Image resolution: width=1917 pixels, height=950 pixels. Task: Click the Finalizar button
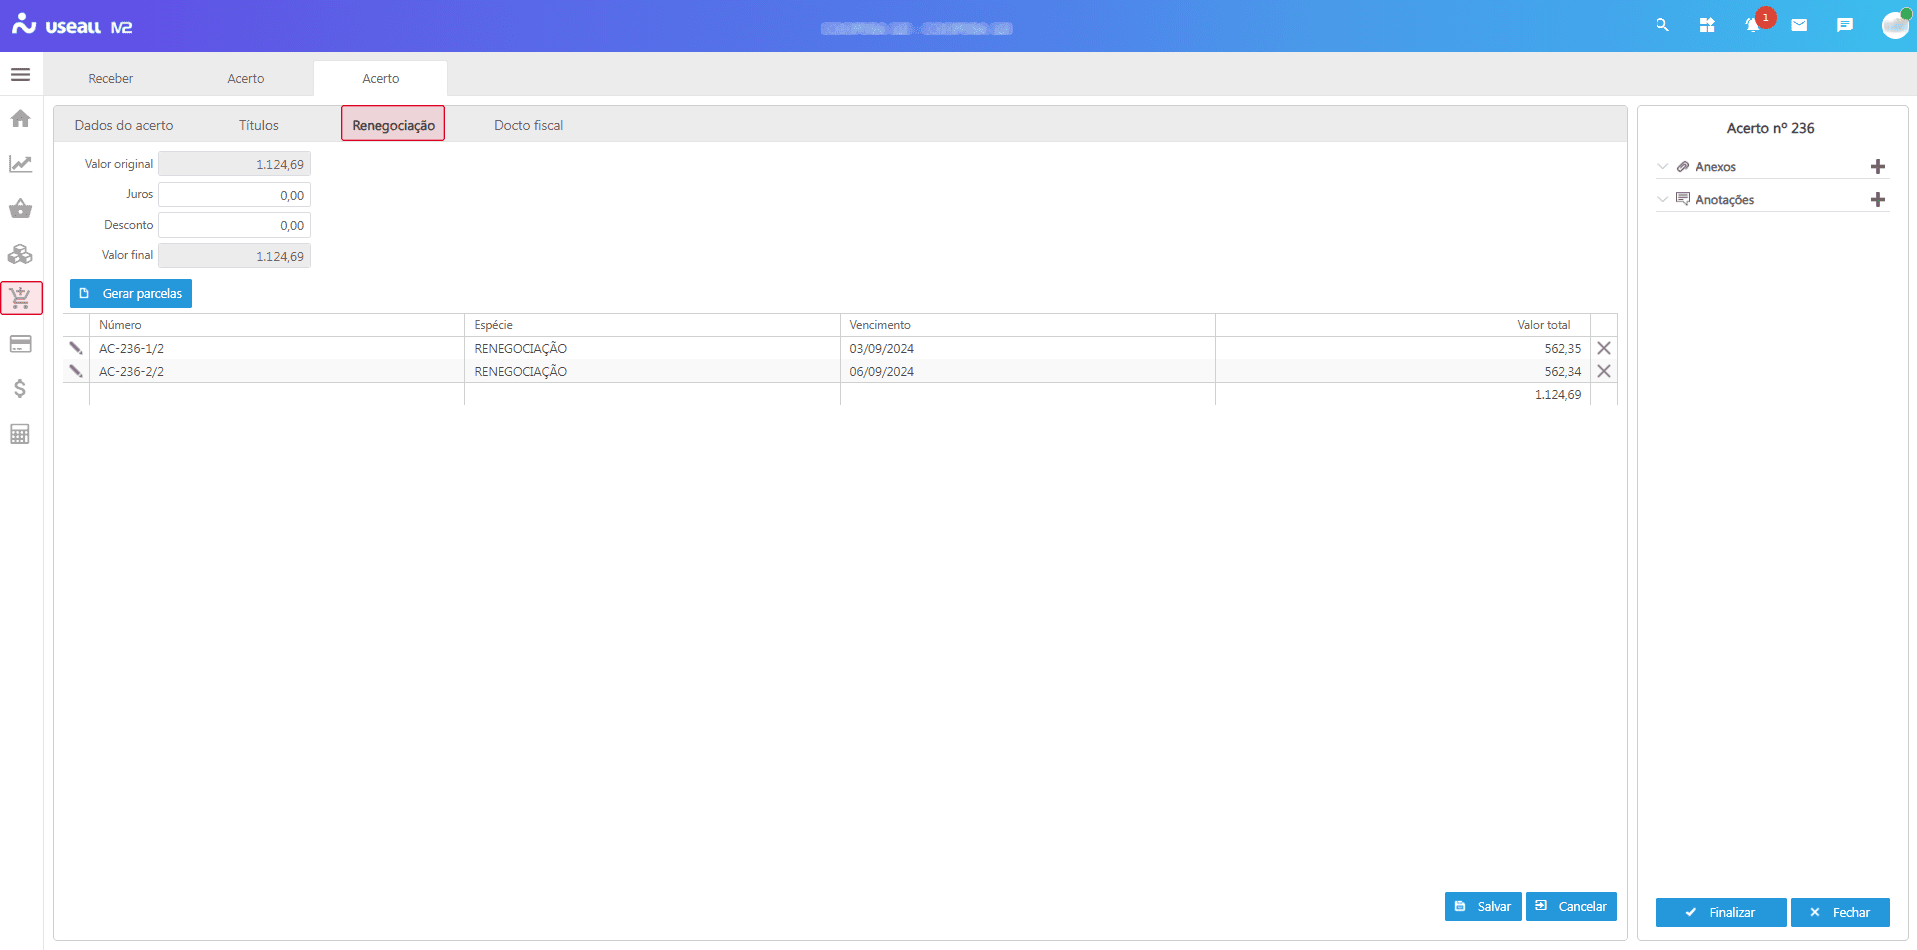click(1720, 912)
